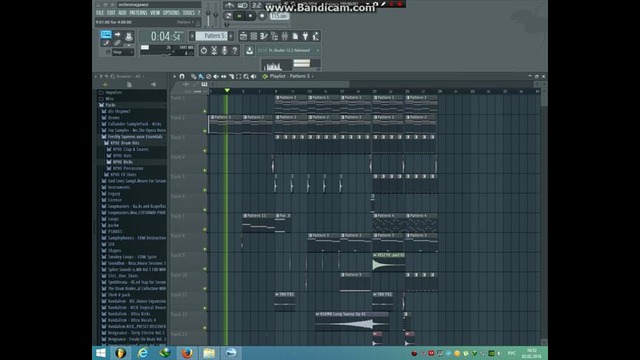The image size is (640, 360).
Task: Open the Playlist options menu arrow
Action: (x=175, y=76)
